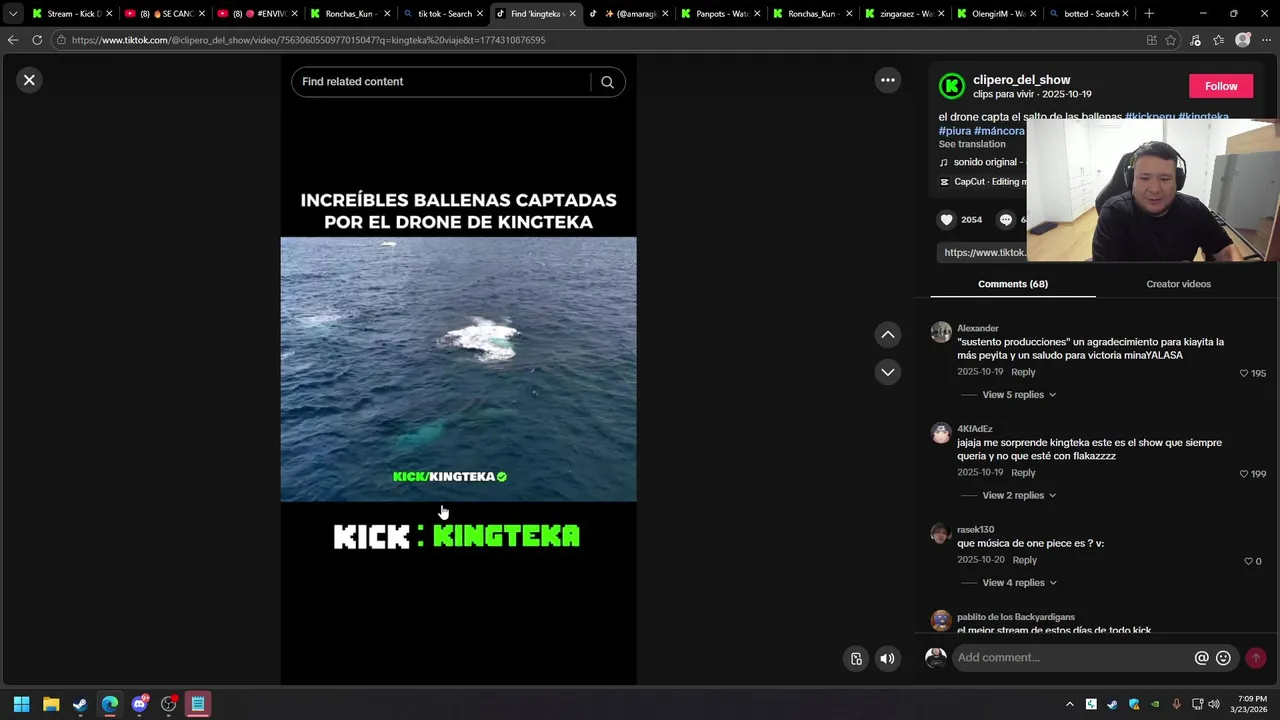Viewport: 1280px width, 720px height.
Task: Expand View 4 replies
Action: tap(1019, 583)
